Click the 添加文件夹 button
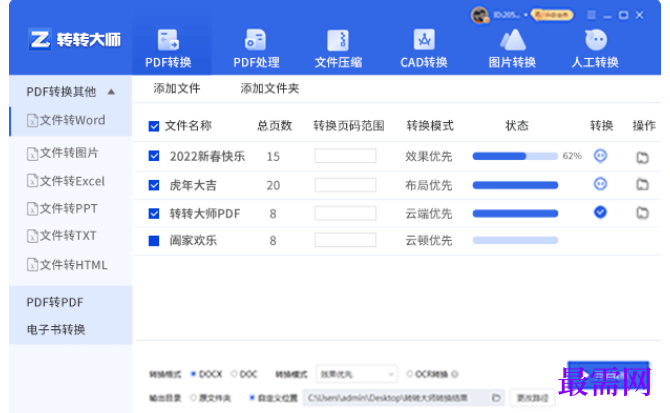The image size is (670, 413). pos(270,88)
